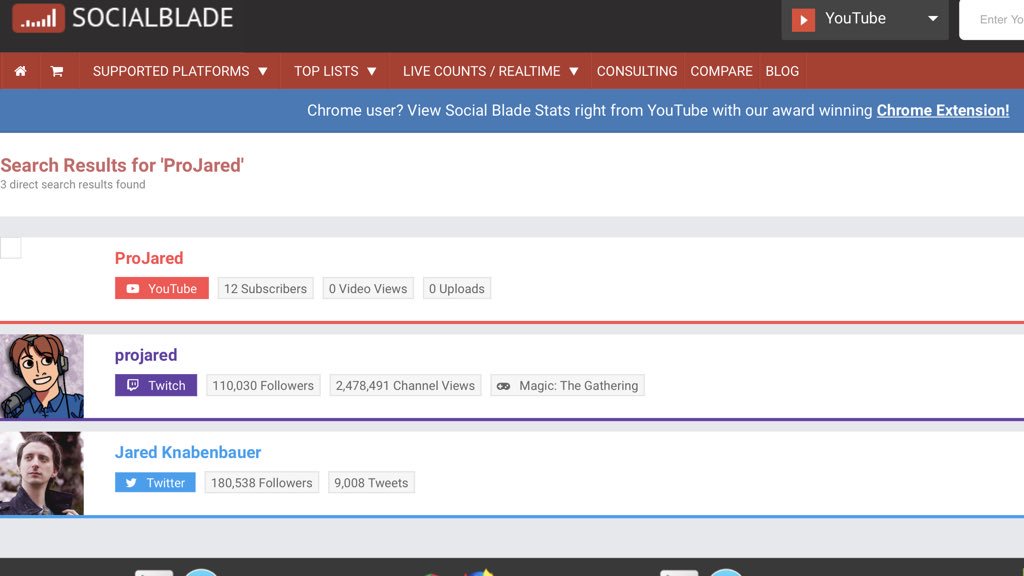Click the red YouTube platform badge
The width and height of the screenshot is (1024, 576).
coord(162,288)
